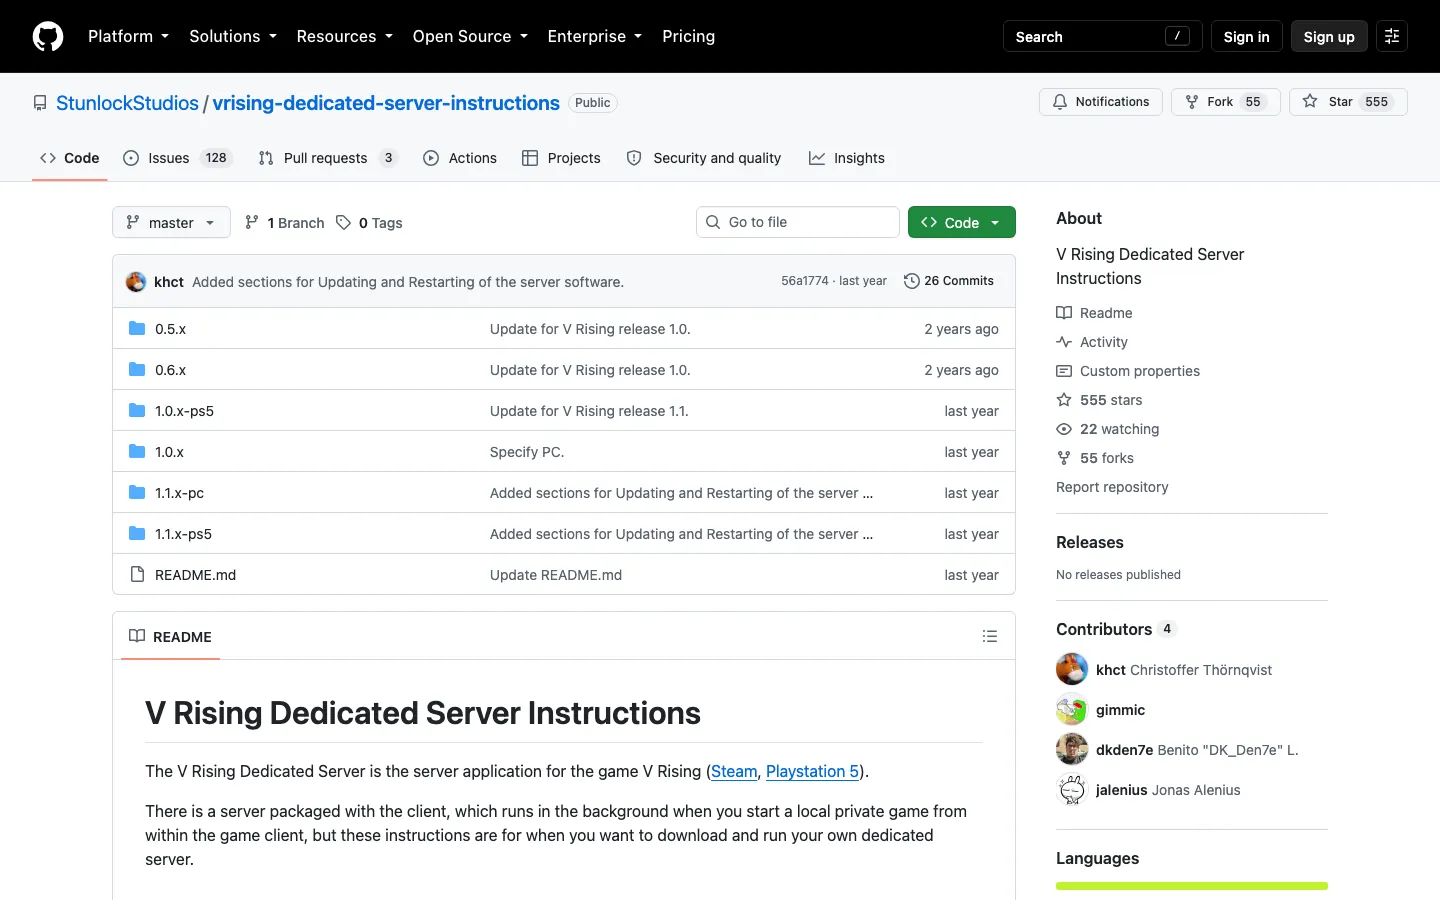Viewport: 1440px width, 900px height.
Task: Open the 0 Tags list
Action: 369,223
